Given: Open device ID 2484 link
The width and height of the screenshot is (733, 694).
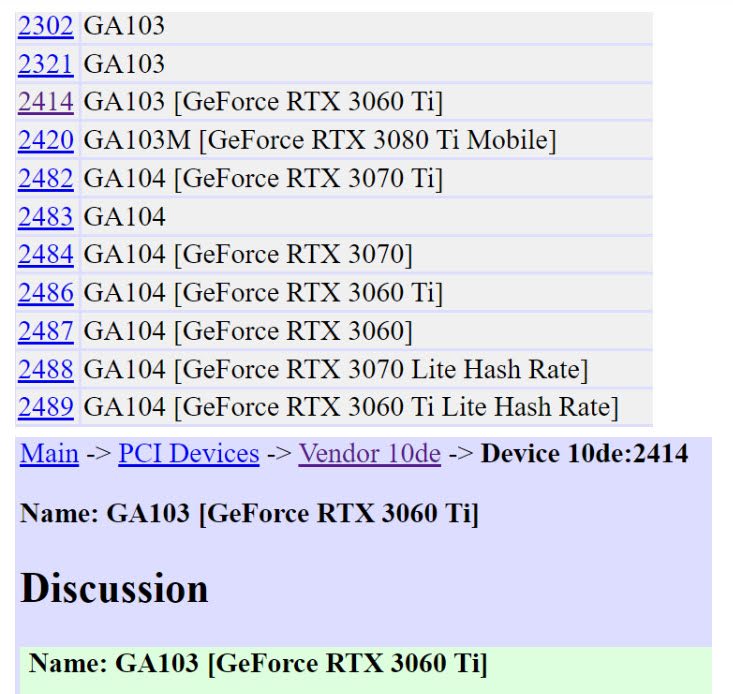Looking at the screenshot, I should pos(46,255).
